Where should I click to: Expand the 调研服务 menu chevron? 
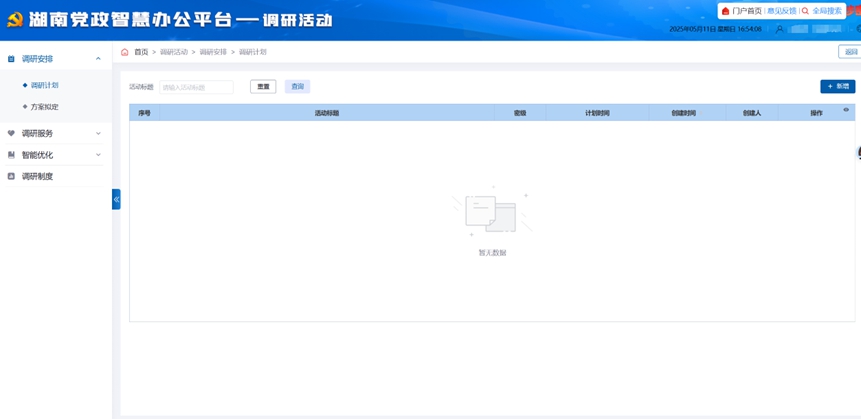coord(98,133)
